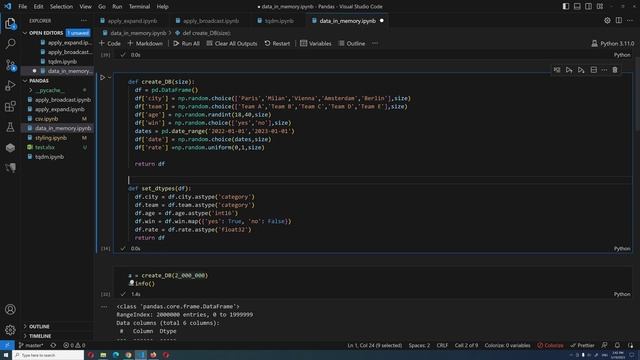
Task: Open the Run and Debug view
Action: pos(10,86)
